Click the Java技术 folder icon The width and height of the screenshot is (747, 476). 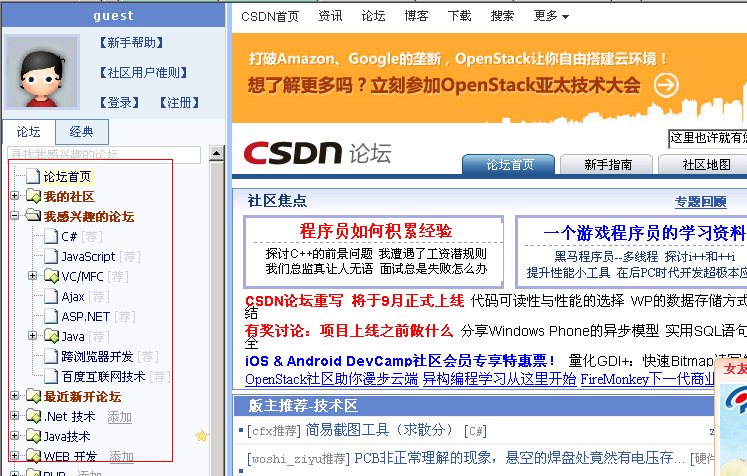click(x=33, y=435)
